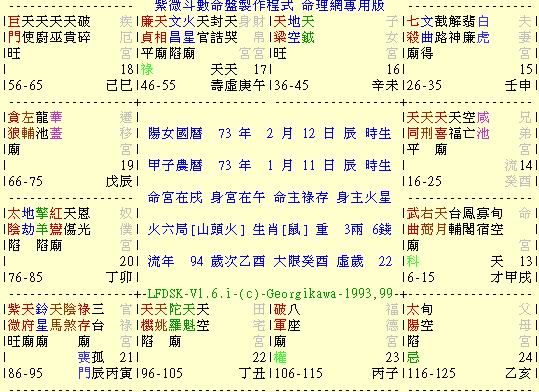Click the green LFDSK-V1.6.i copyright line
Viewport: 539px width, 392px height.
270,293
